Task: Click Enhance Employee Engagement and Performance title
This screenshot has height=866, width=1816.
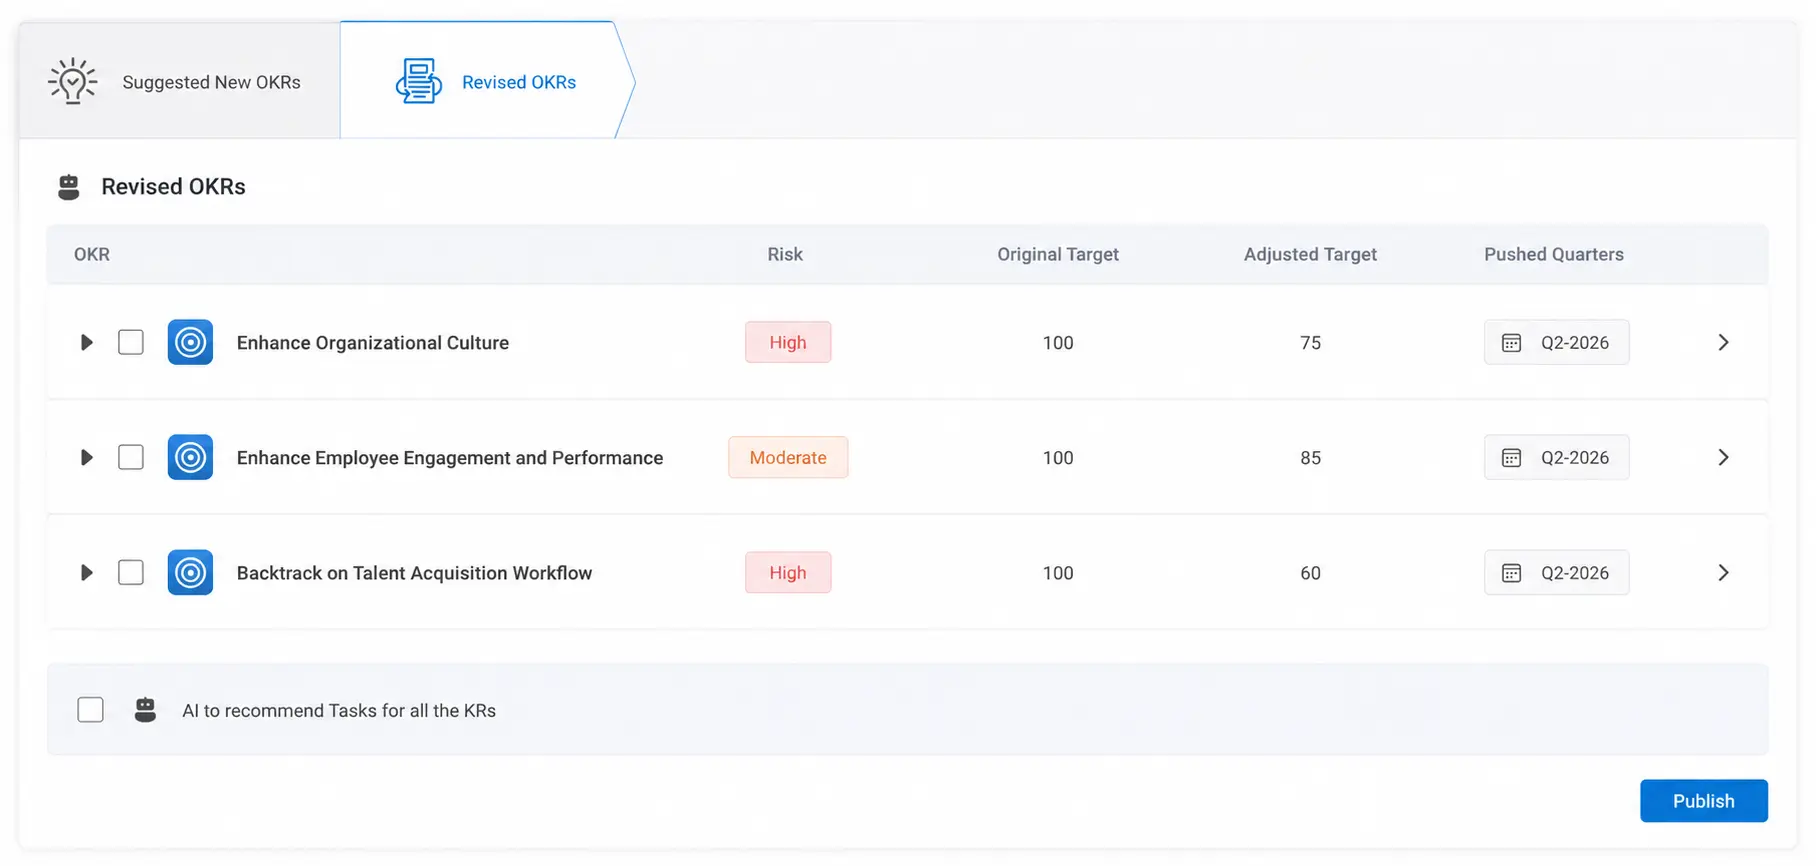Action: 450,458
